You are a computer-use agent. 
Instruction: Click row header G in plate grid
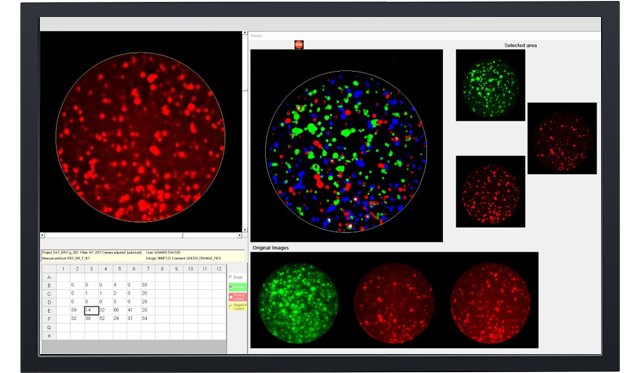point(49,327)
